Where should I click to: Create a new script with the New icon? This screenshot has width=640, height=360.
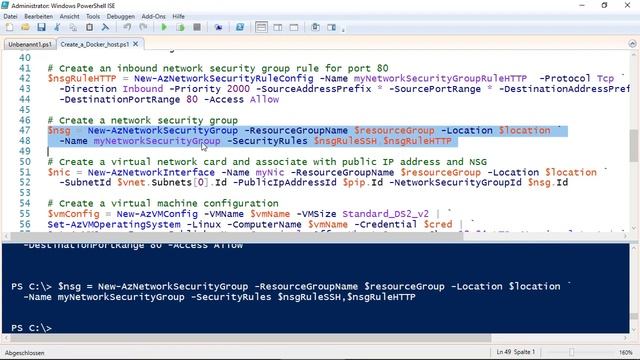tap(9, 27)
